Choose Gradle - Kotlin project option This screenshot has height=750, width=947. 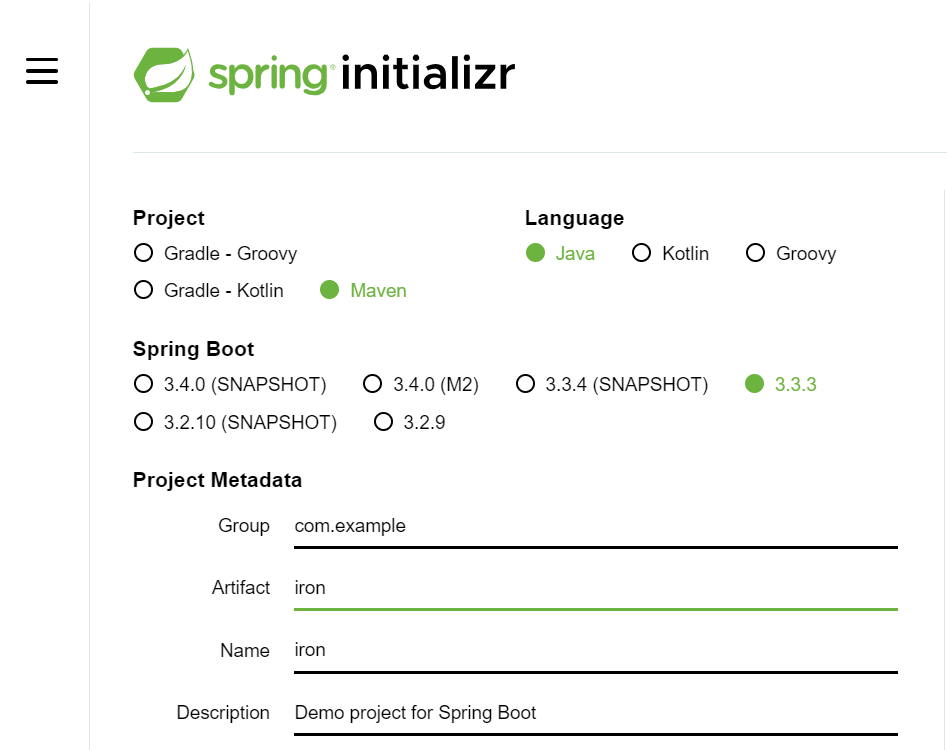[x=144, y=290]
